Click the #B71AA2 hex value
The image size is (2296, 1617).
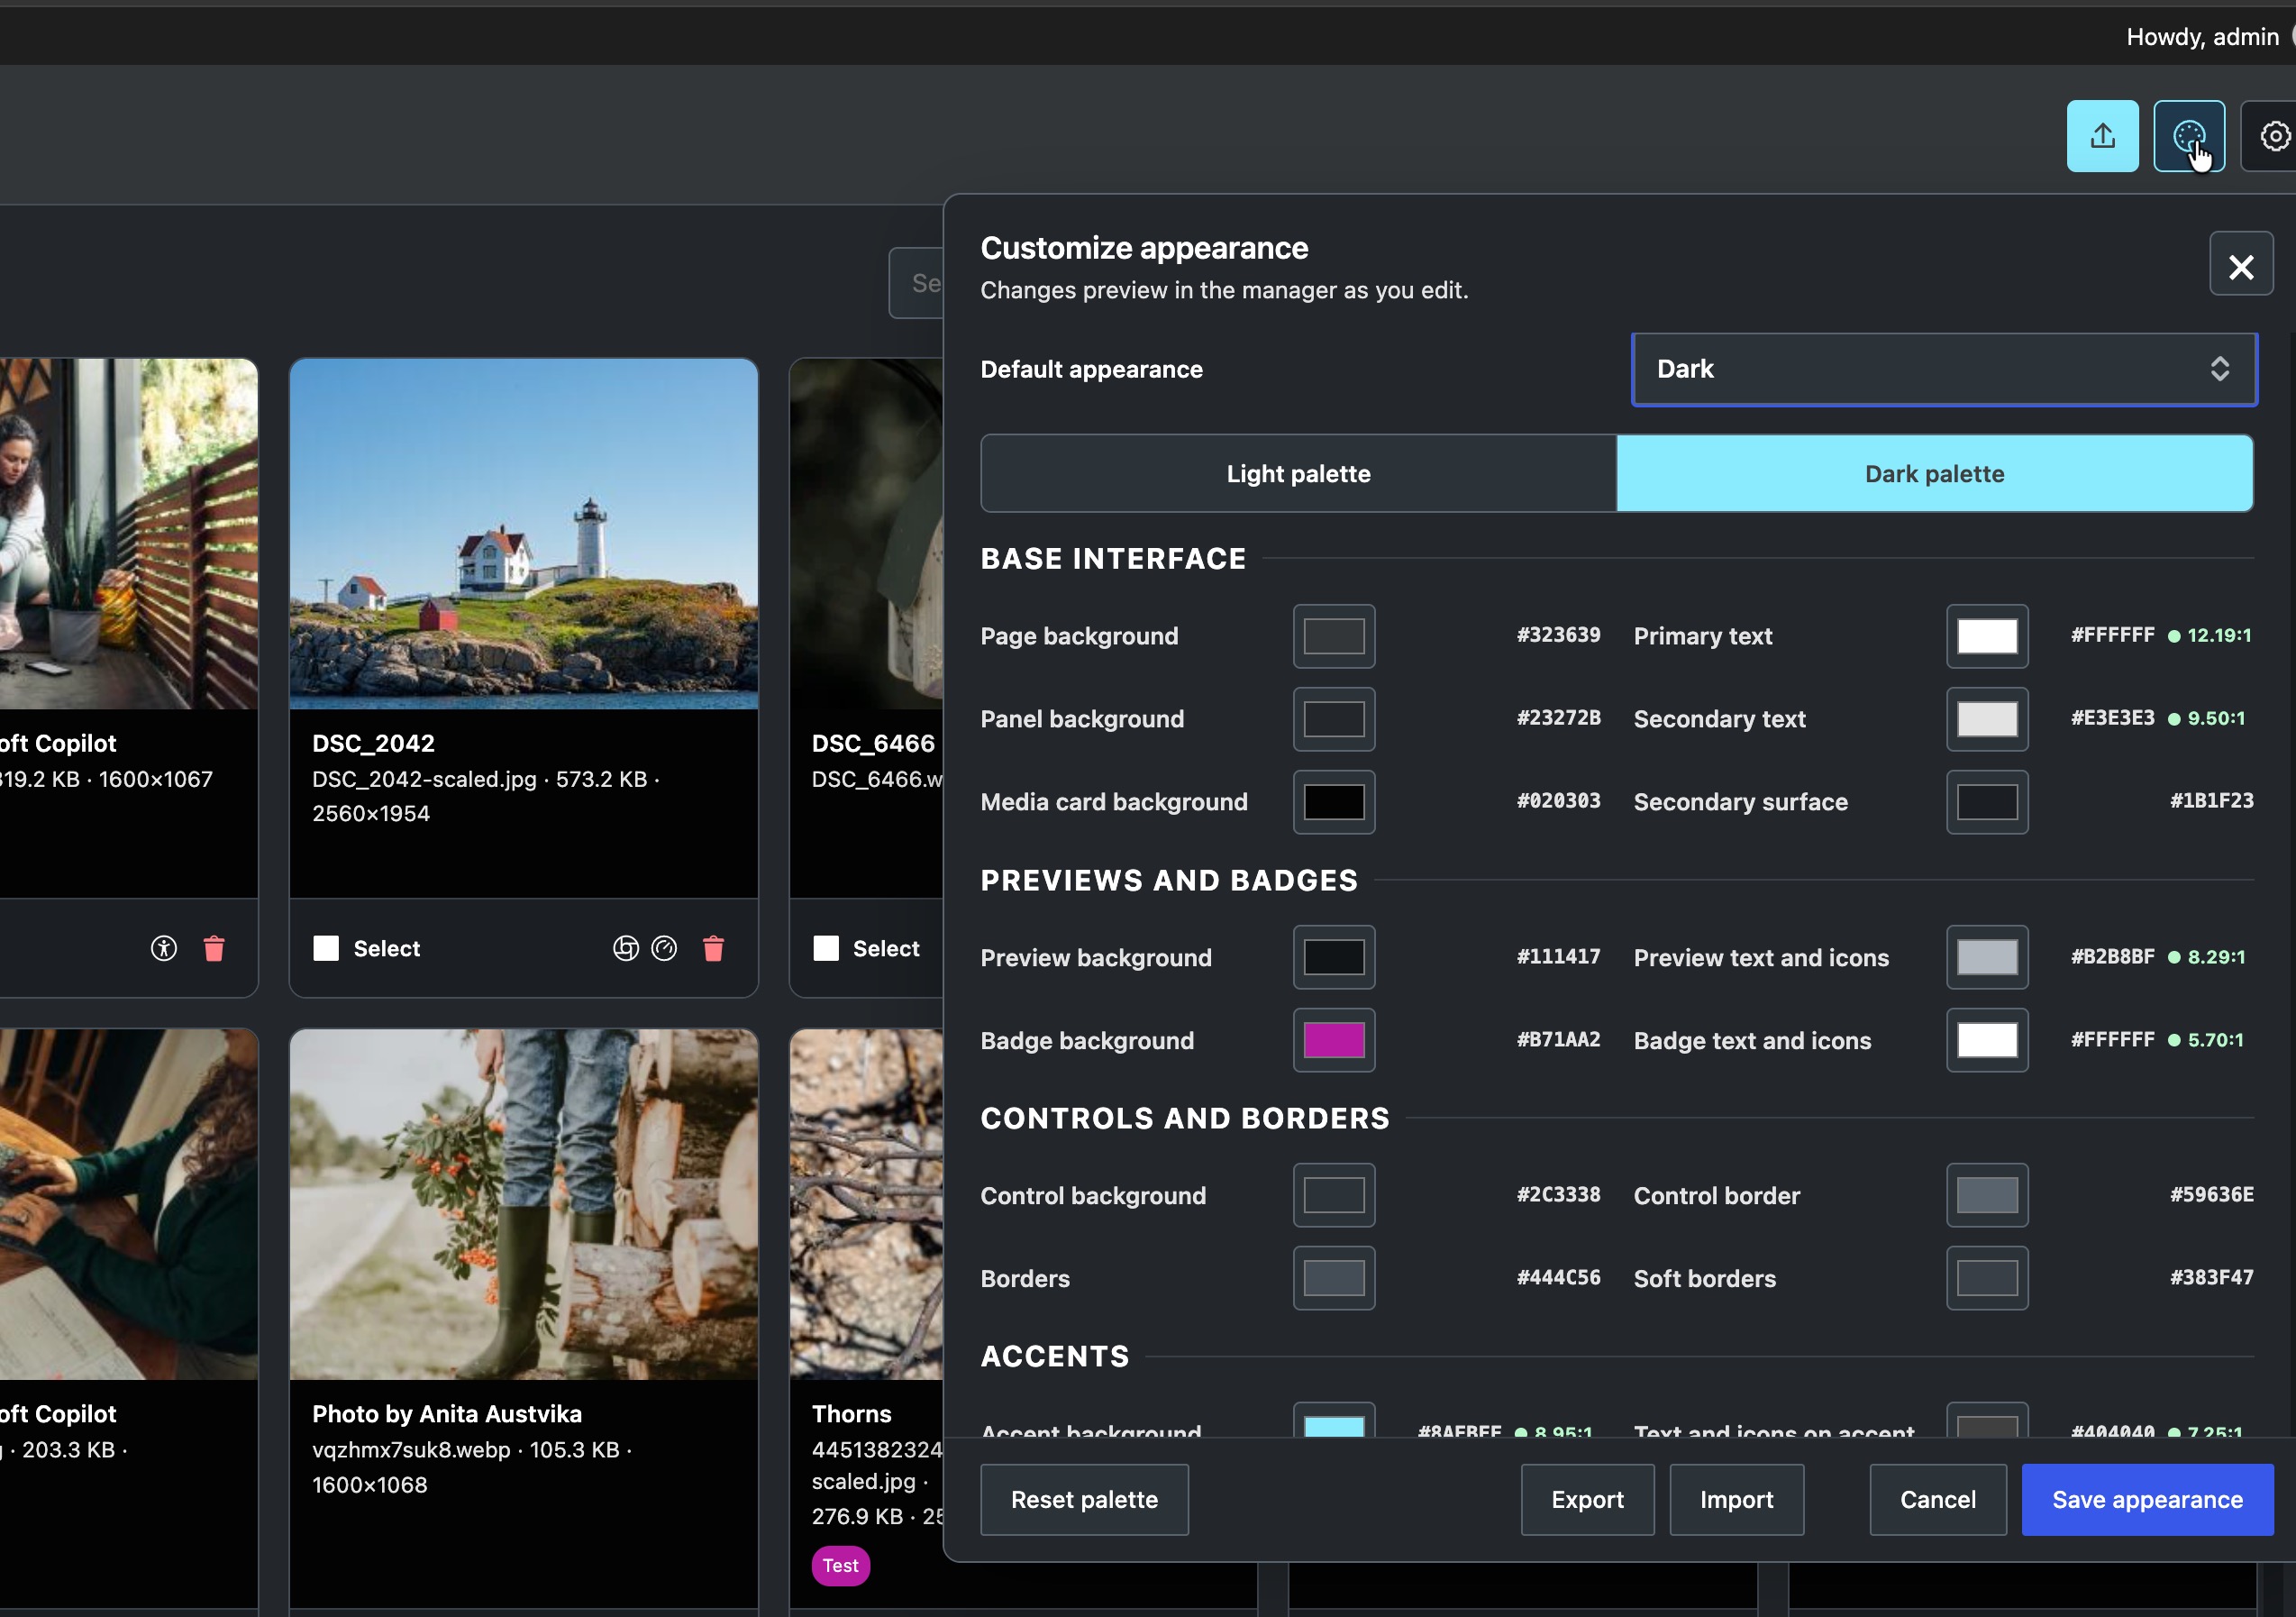tap(1558, 1040)
